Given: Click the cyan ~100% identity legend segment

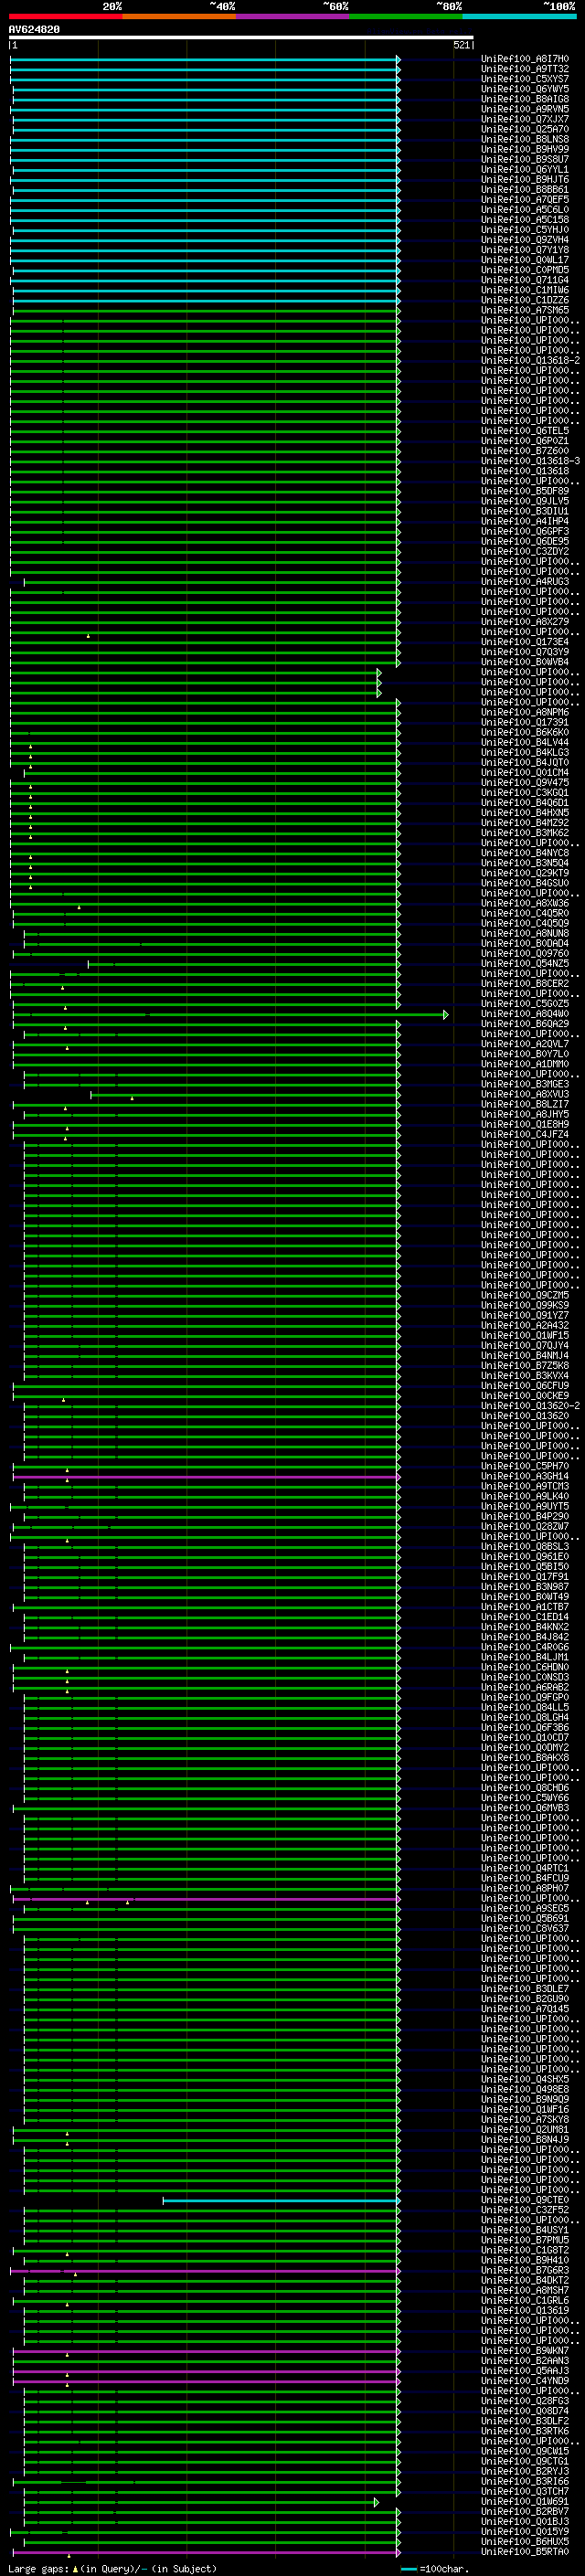Looking at the screenshot, I should (518, 16).
